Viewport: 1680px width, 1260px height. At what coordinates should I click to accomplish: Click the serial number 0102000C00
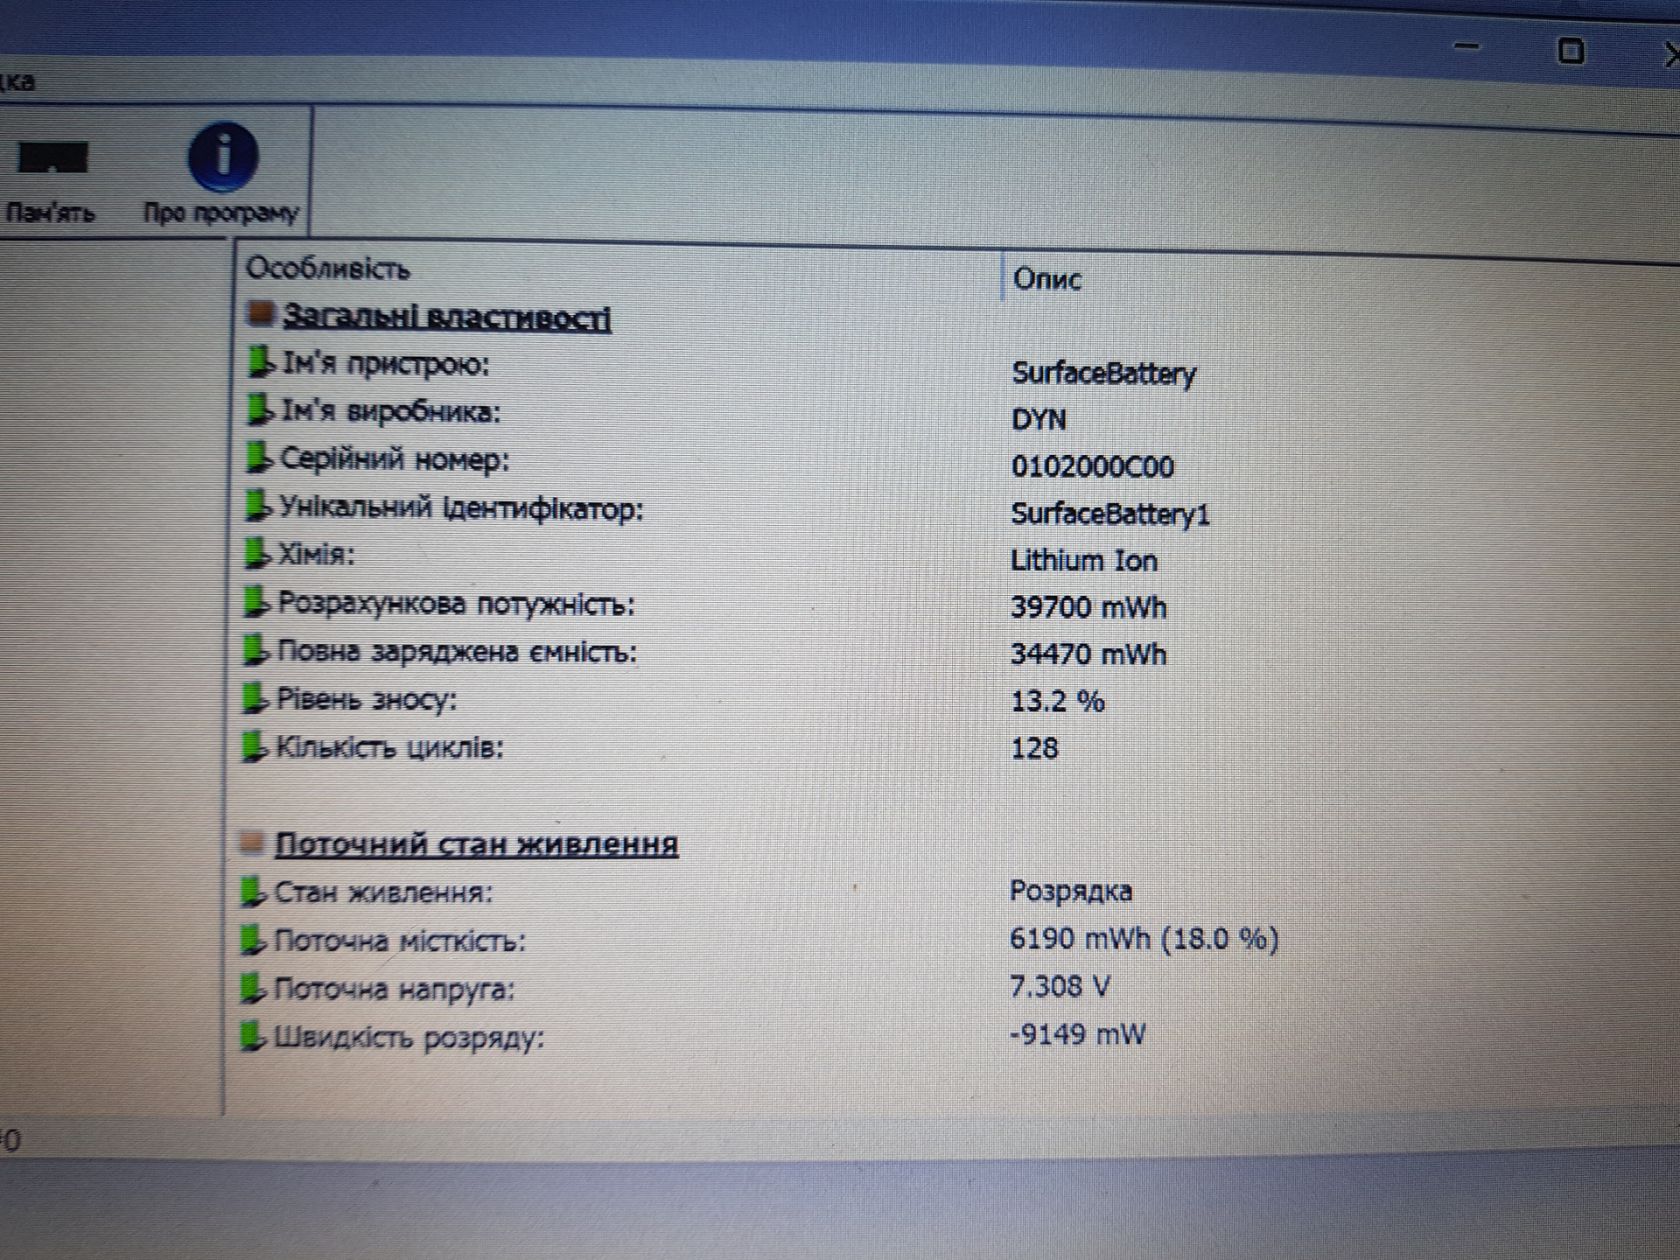(1092, 466)
